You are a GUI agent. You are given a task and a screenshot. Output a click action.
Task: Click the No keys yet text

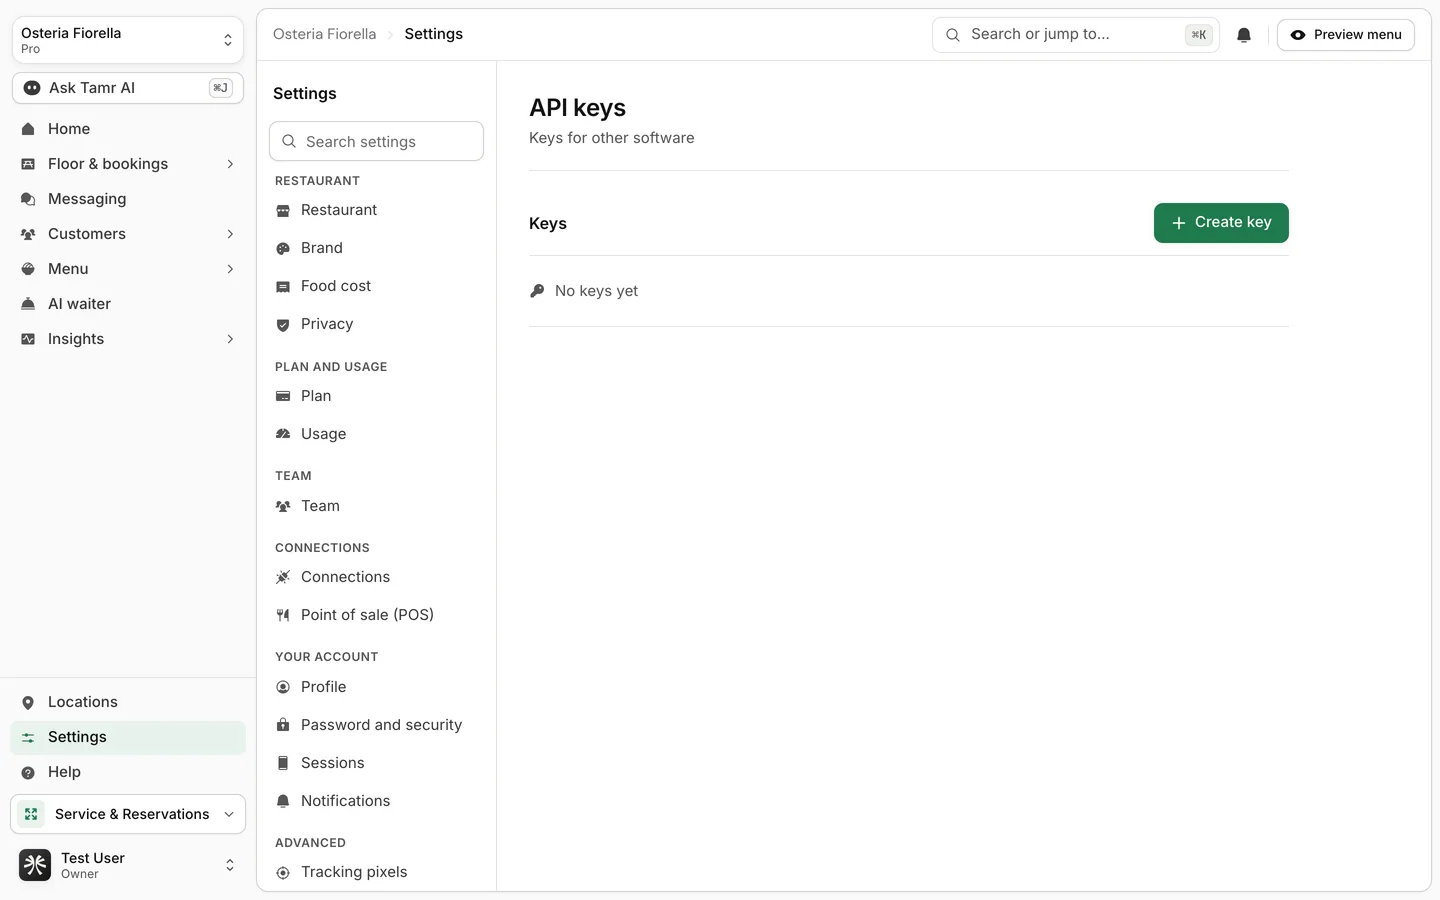coord(596,291)
